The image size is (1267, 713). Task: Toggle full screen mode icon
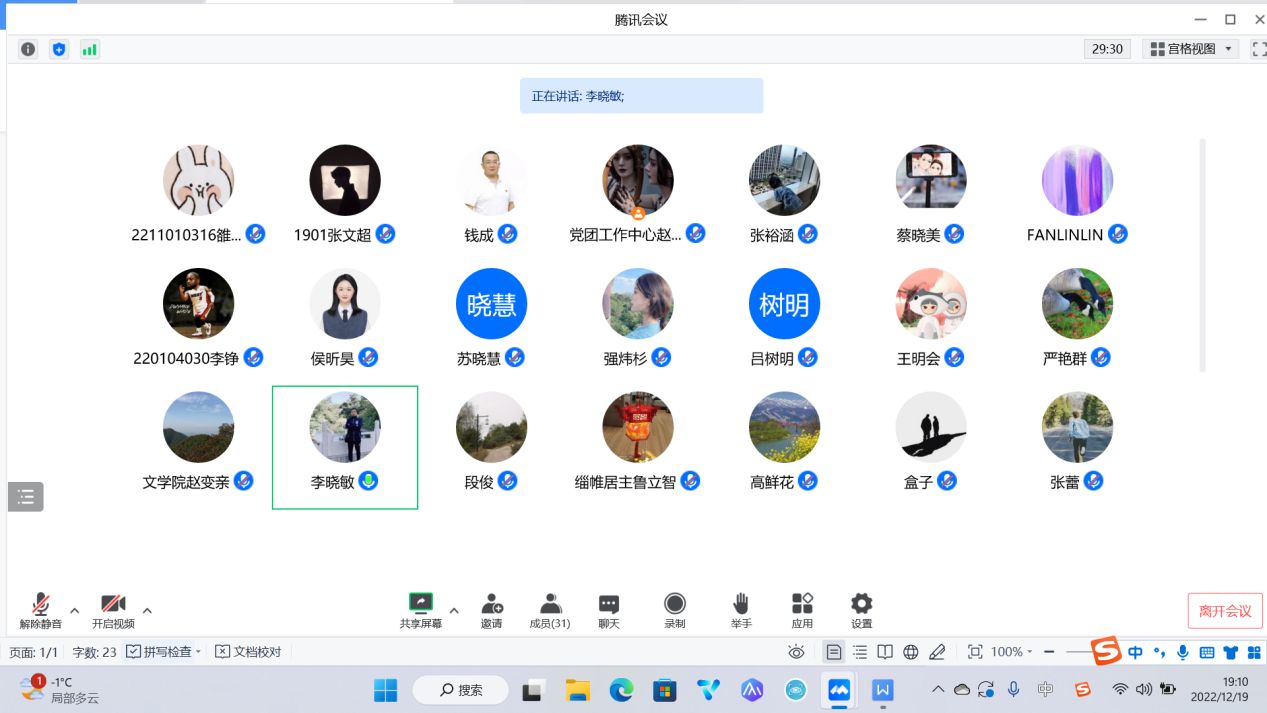click(1258, 49)
